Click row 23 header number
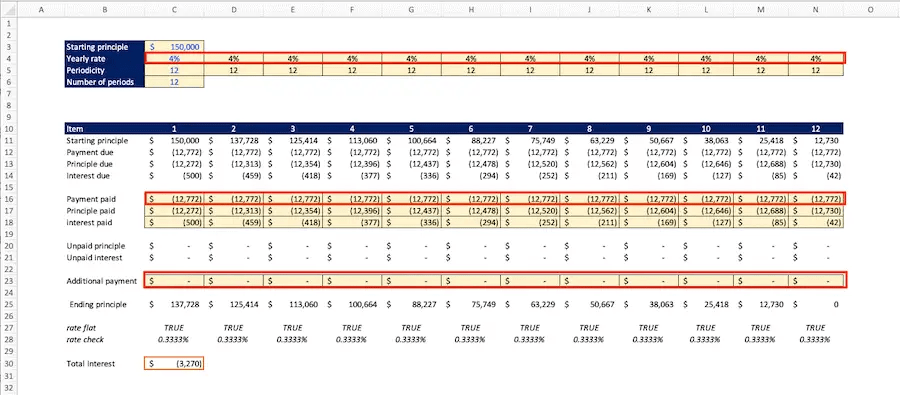This screenshot has width=900, height=395. click(9, 281)
